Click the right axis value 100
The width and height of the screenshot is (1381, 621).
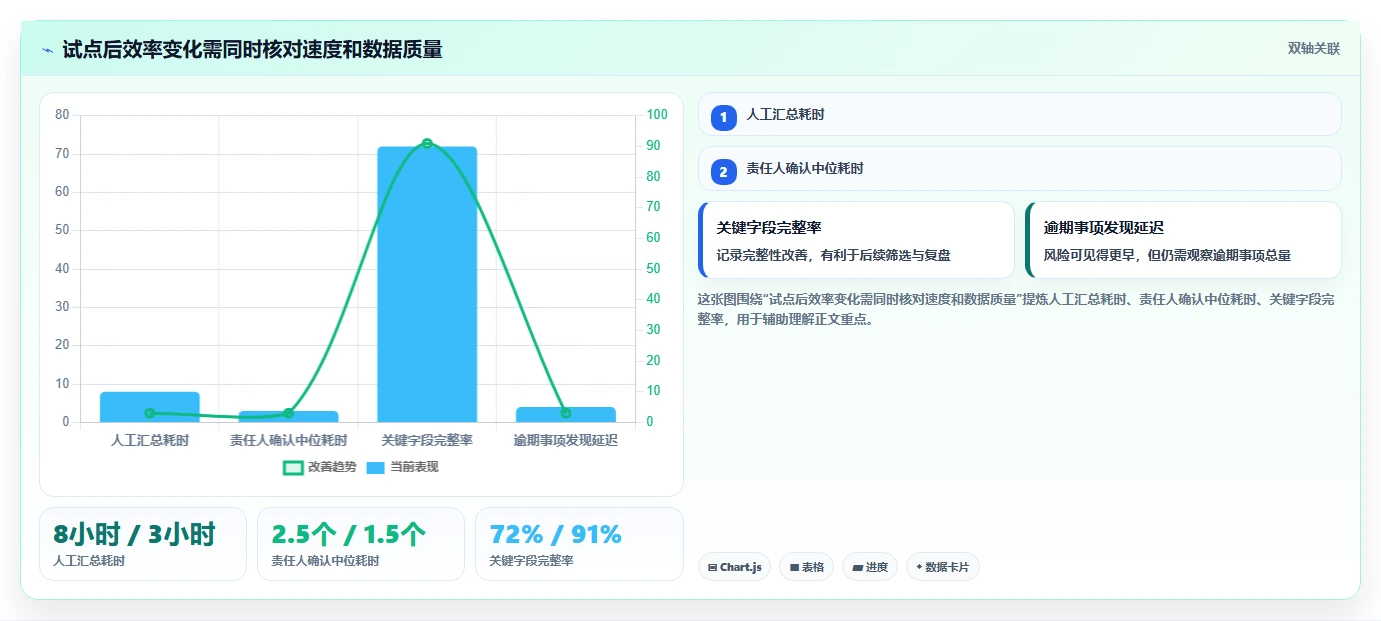656,115
